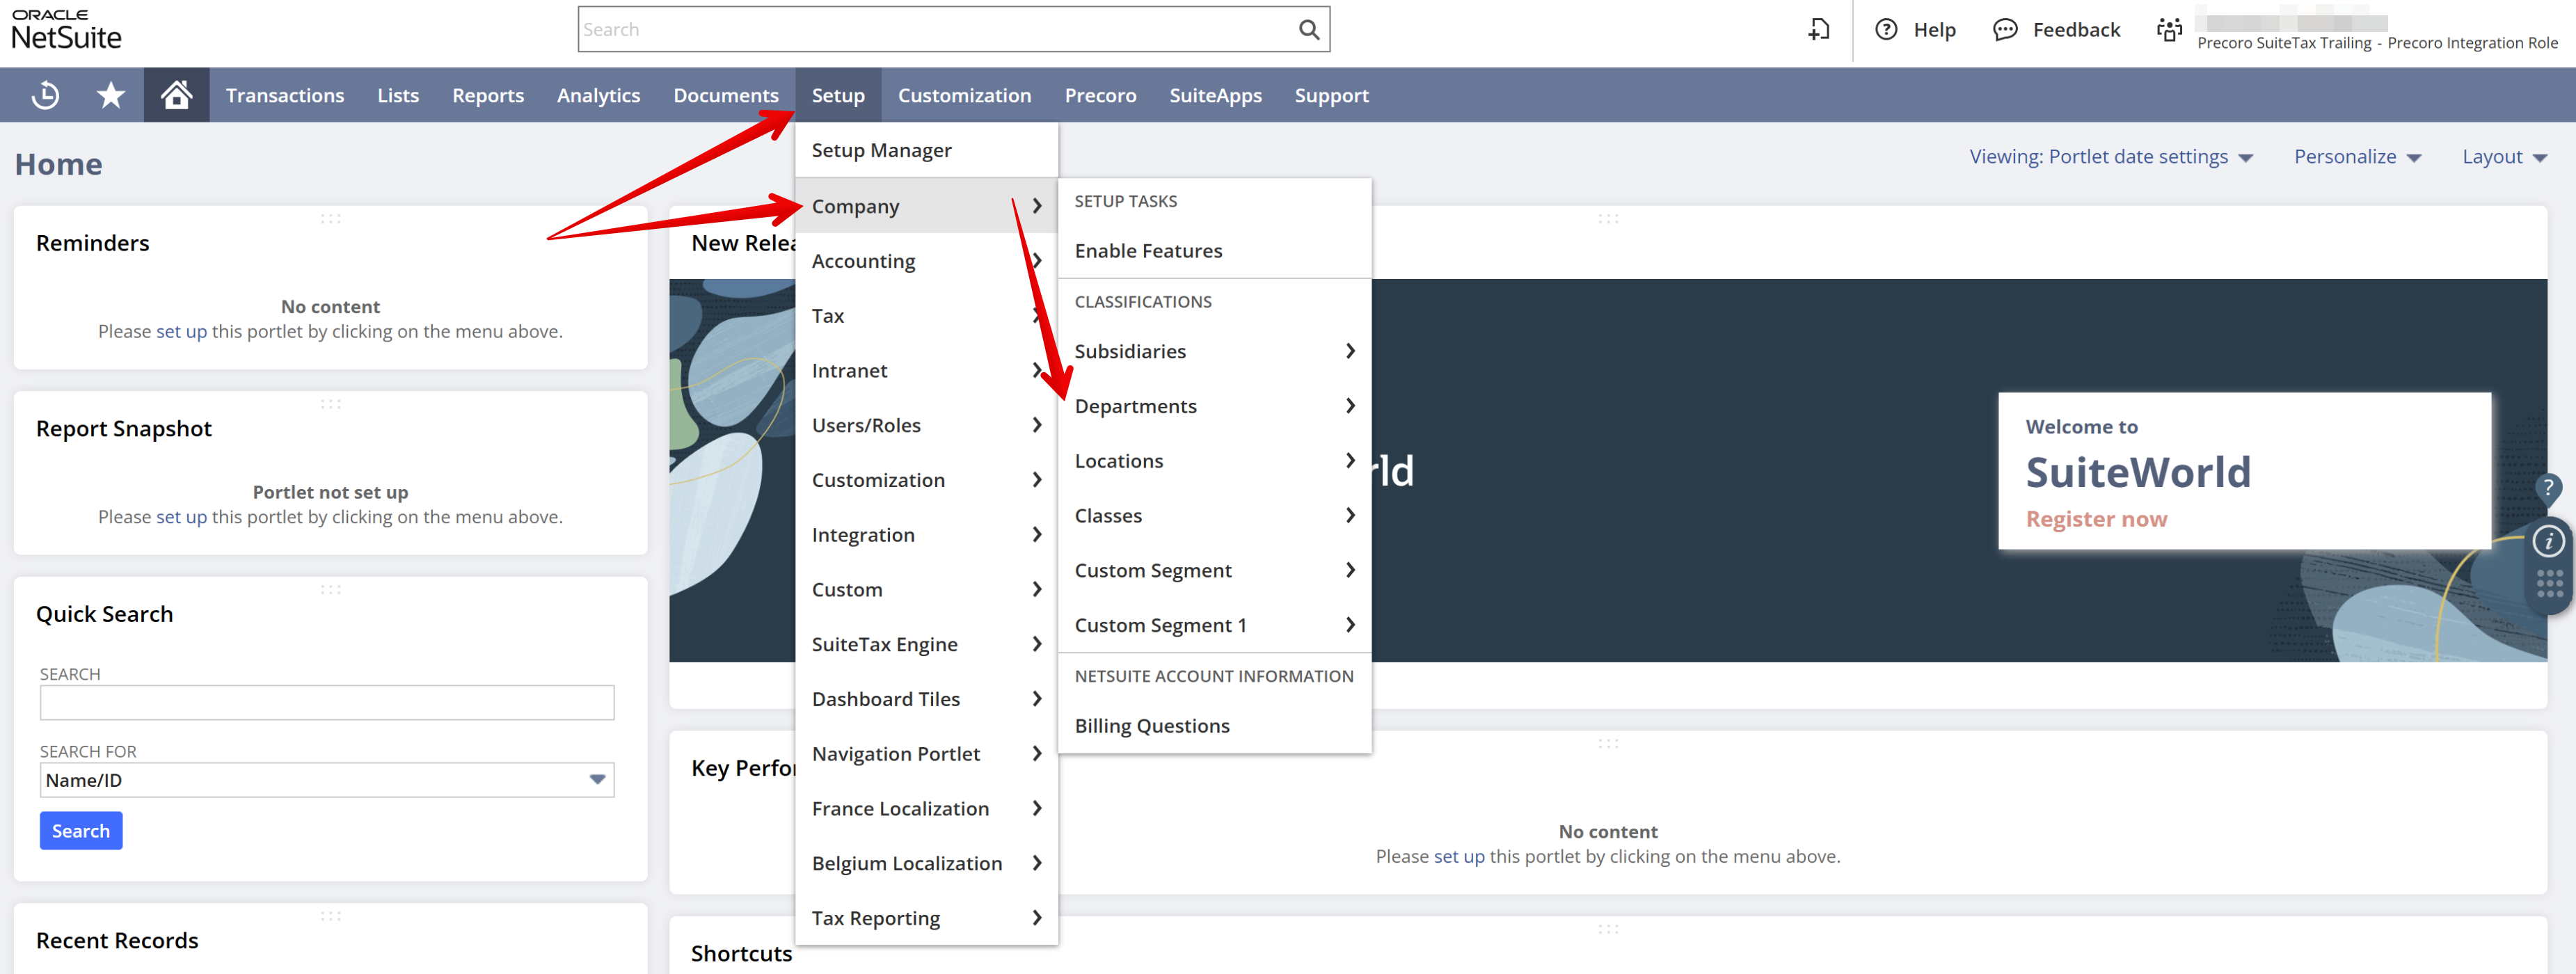Click the Change Role icon
The height and width of the screenshot is (974, 2576).
coord(2169,29)
